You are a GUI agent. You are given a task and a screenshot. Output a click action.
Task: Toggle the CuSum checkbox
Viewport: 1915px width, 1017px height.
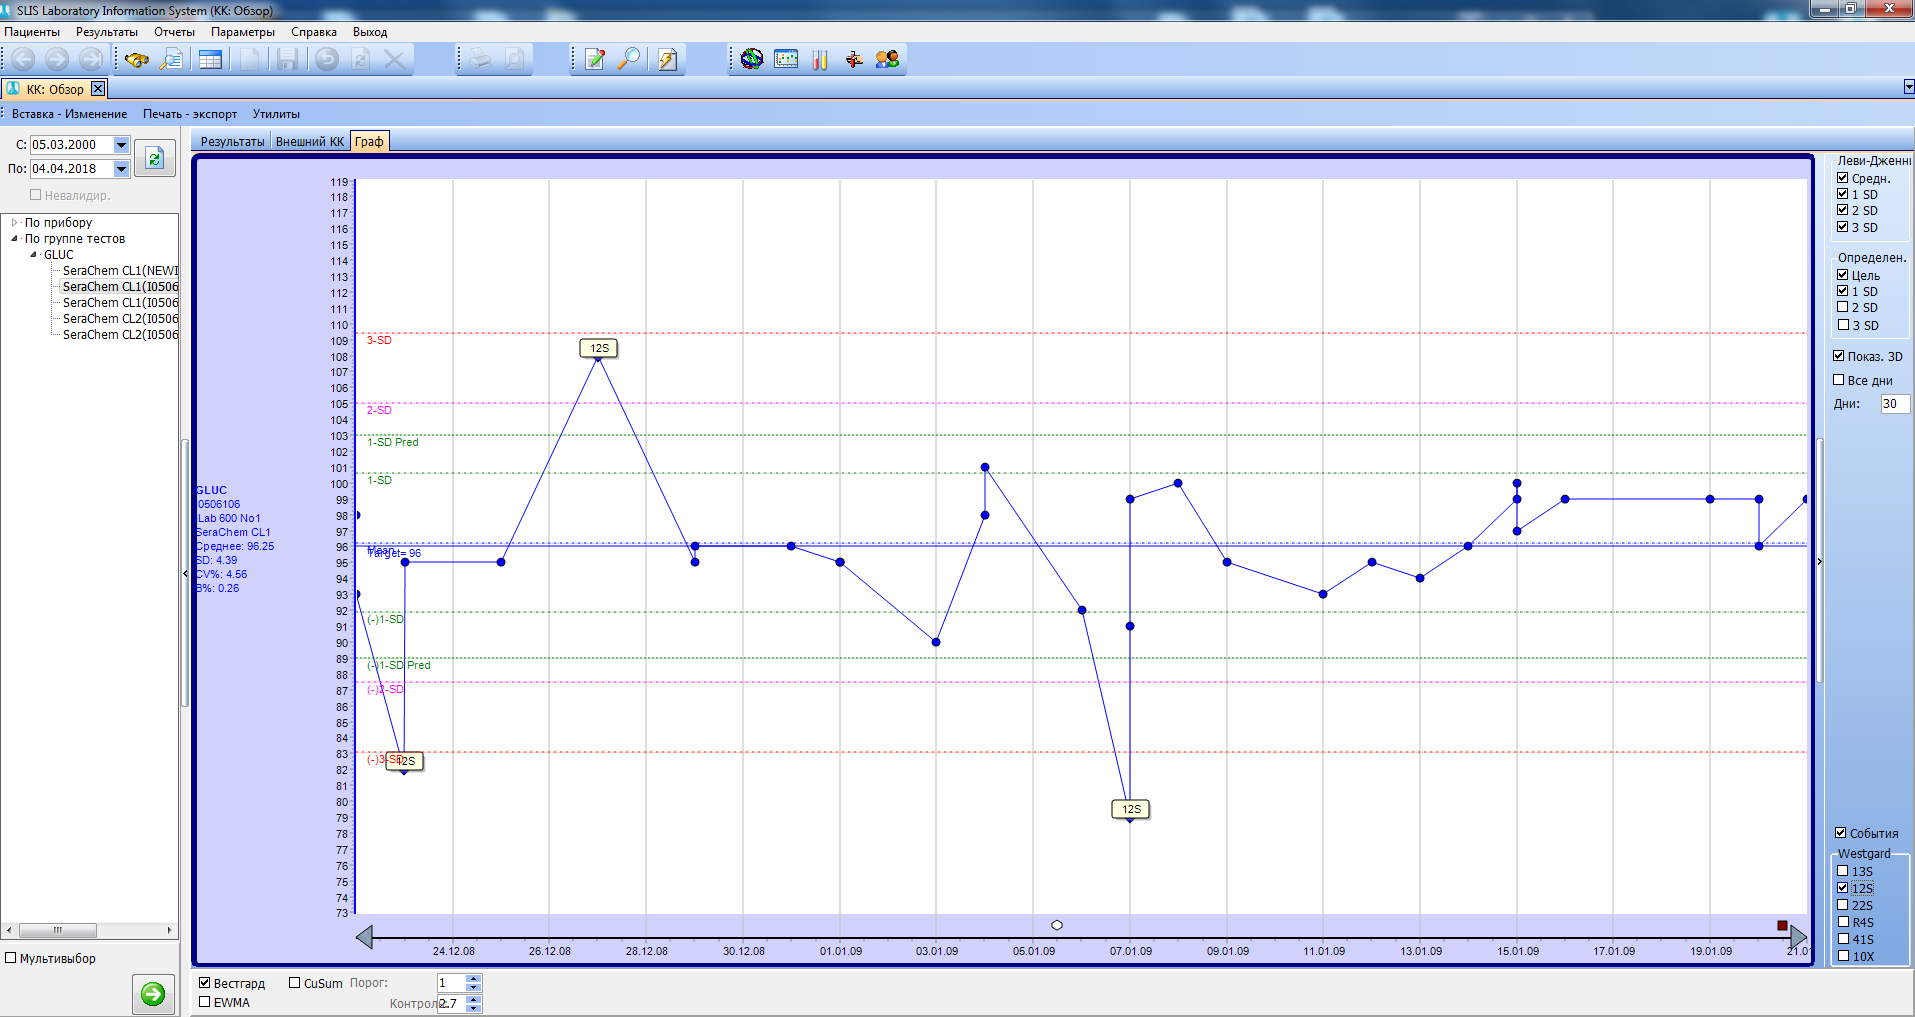(x=295, y=983)
